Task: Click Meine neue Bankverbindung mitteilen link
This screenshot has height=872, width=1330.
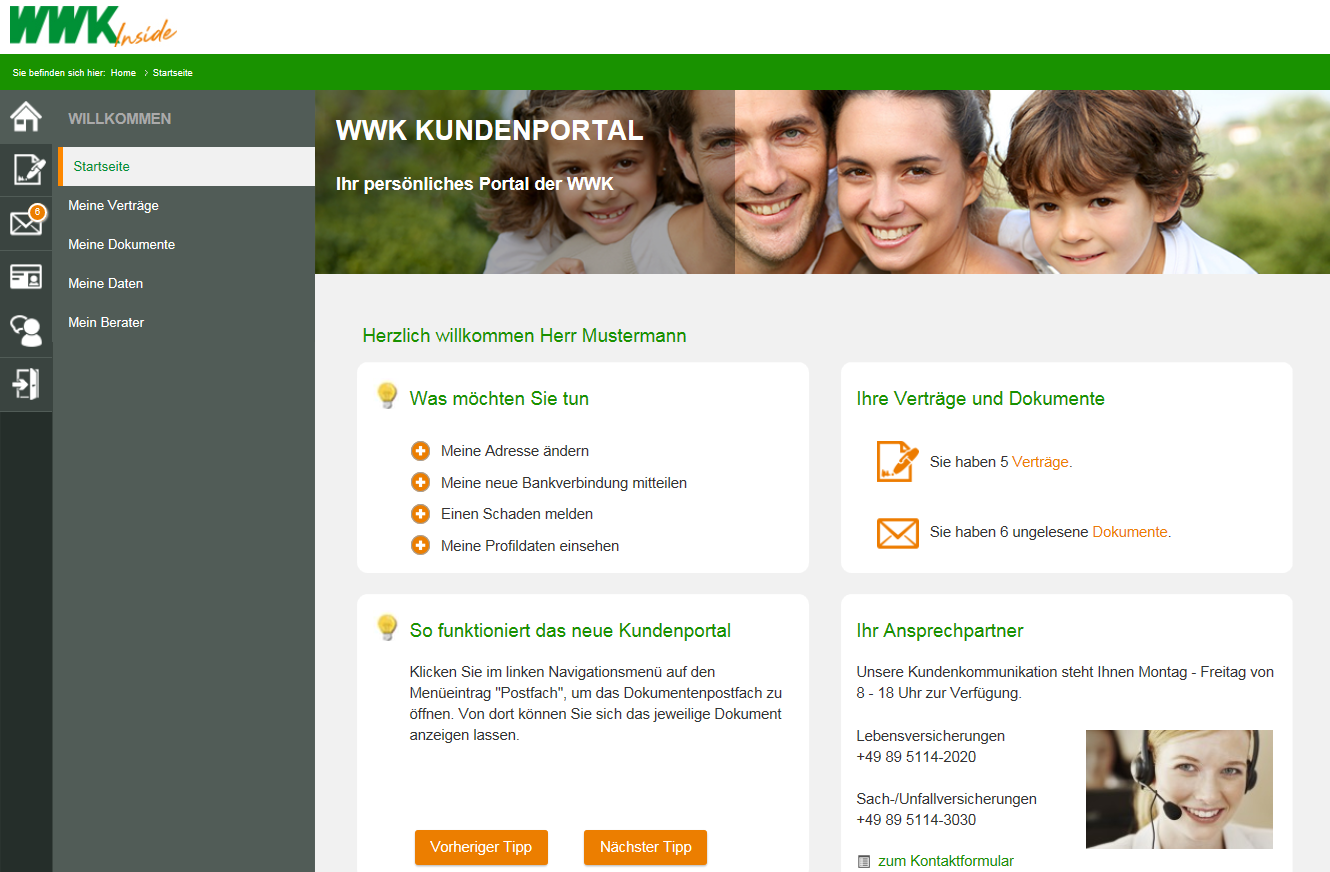Action: (564, 483)
